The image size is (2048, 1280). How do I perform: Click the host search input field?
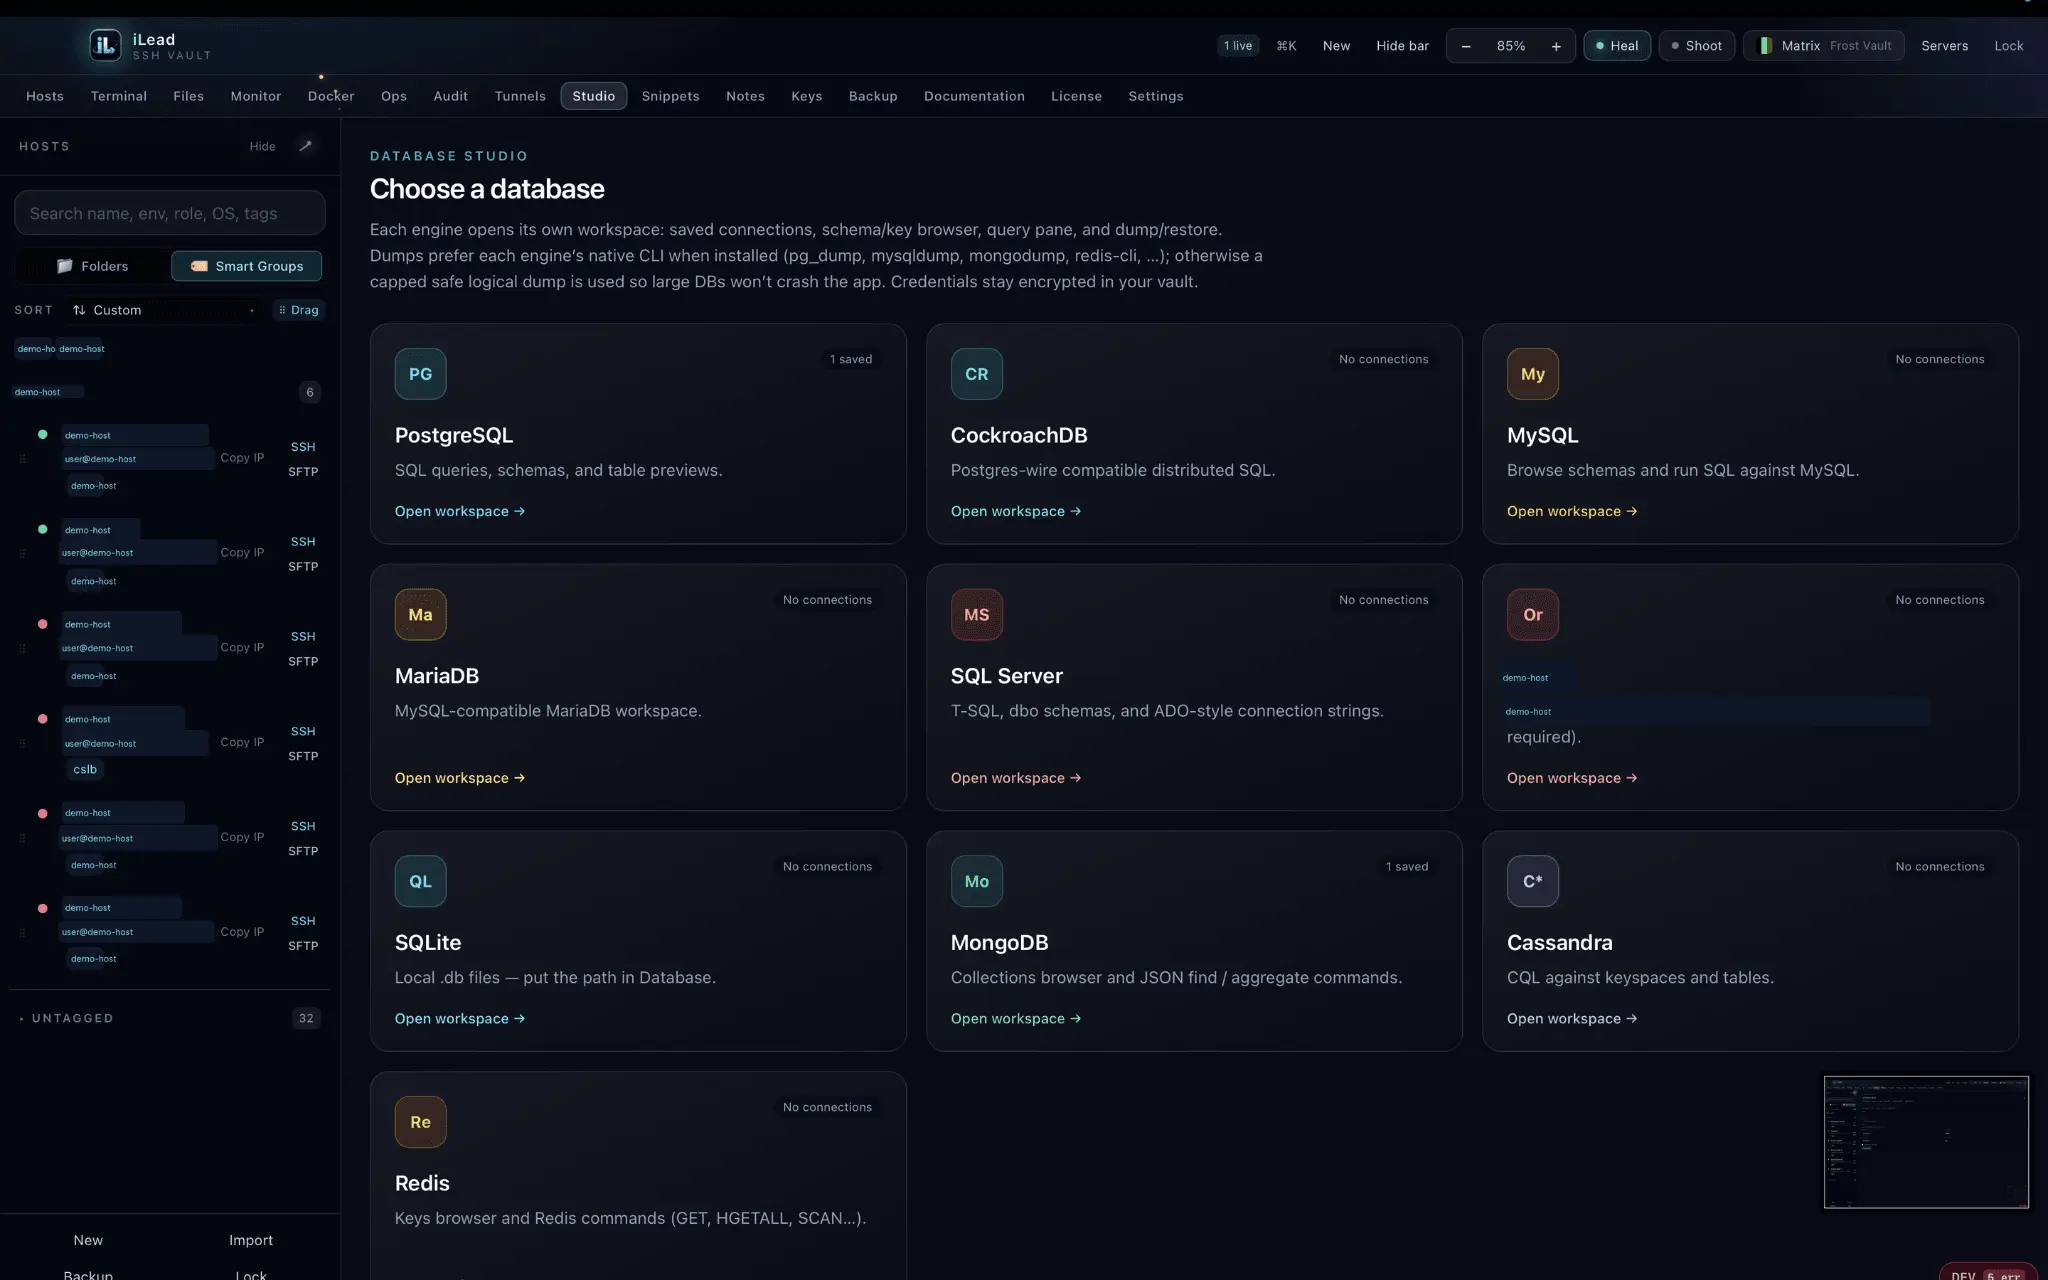coord(170,213)
